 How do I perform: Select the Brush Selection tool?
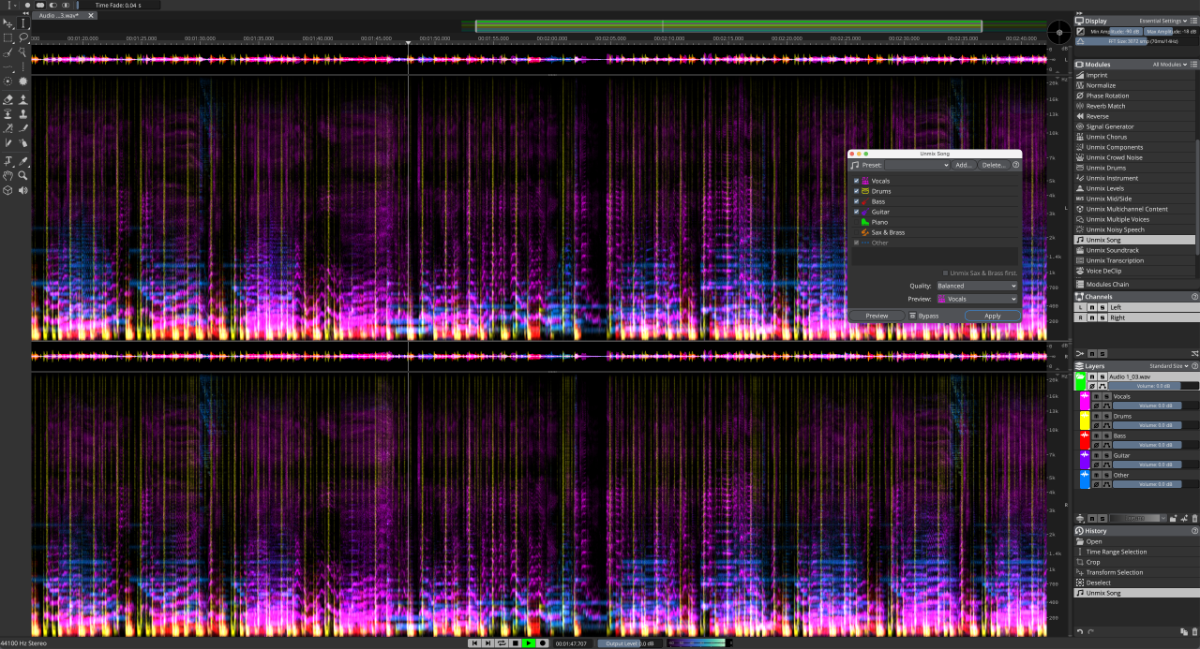7,52
